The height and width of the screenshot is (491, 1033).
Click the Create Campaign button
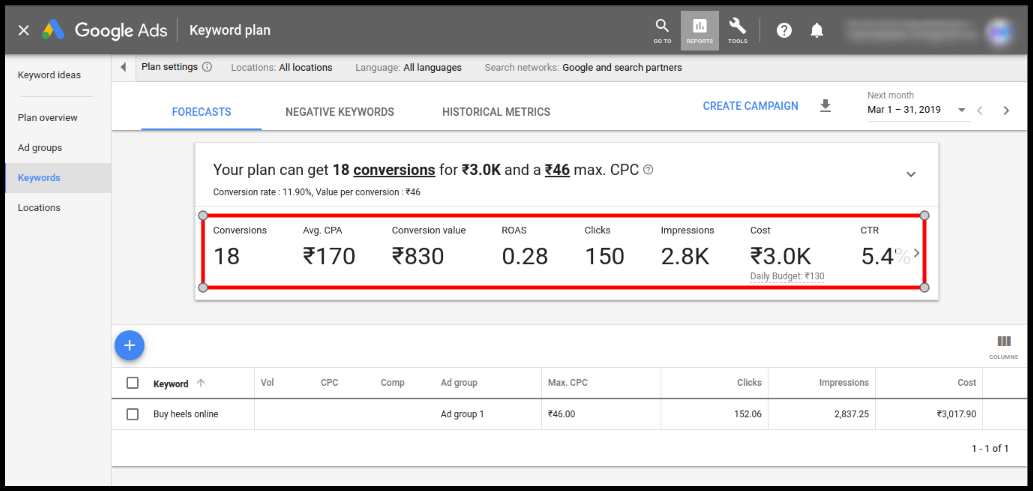coord(750,106)
